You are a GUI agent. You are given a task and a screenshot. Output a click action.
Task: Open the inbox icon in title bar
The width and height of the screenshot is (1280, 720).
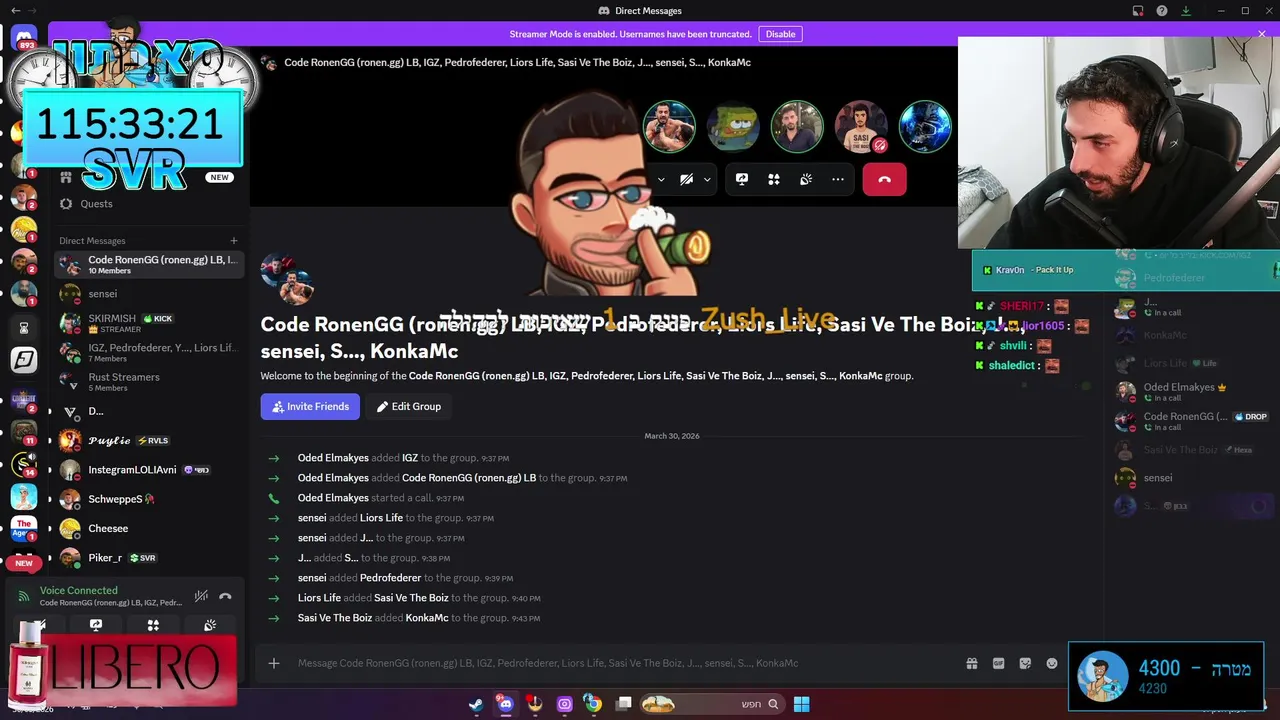coord(1138,11)
